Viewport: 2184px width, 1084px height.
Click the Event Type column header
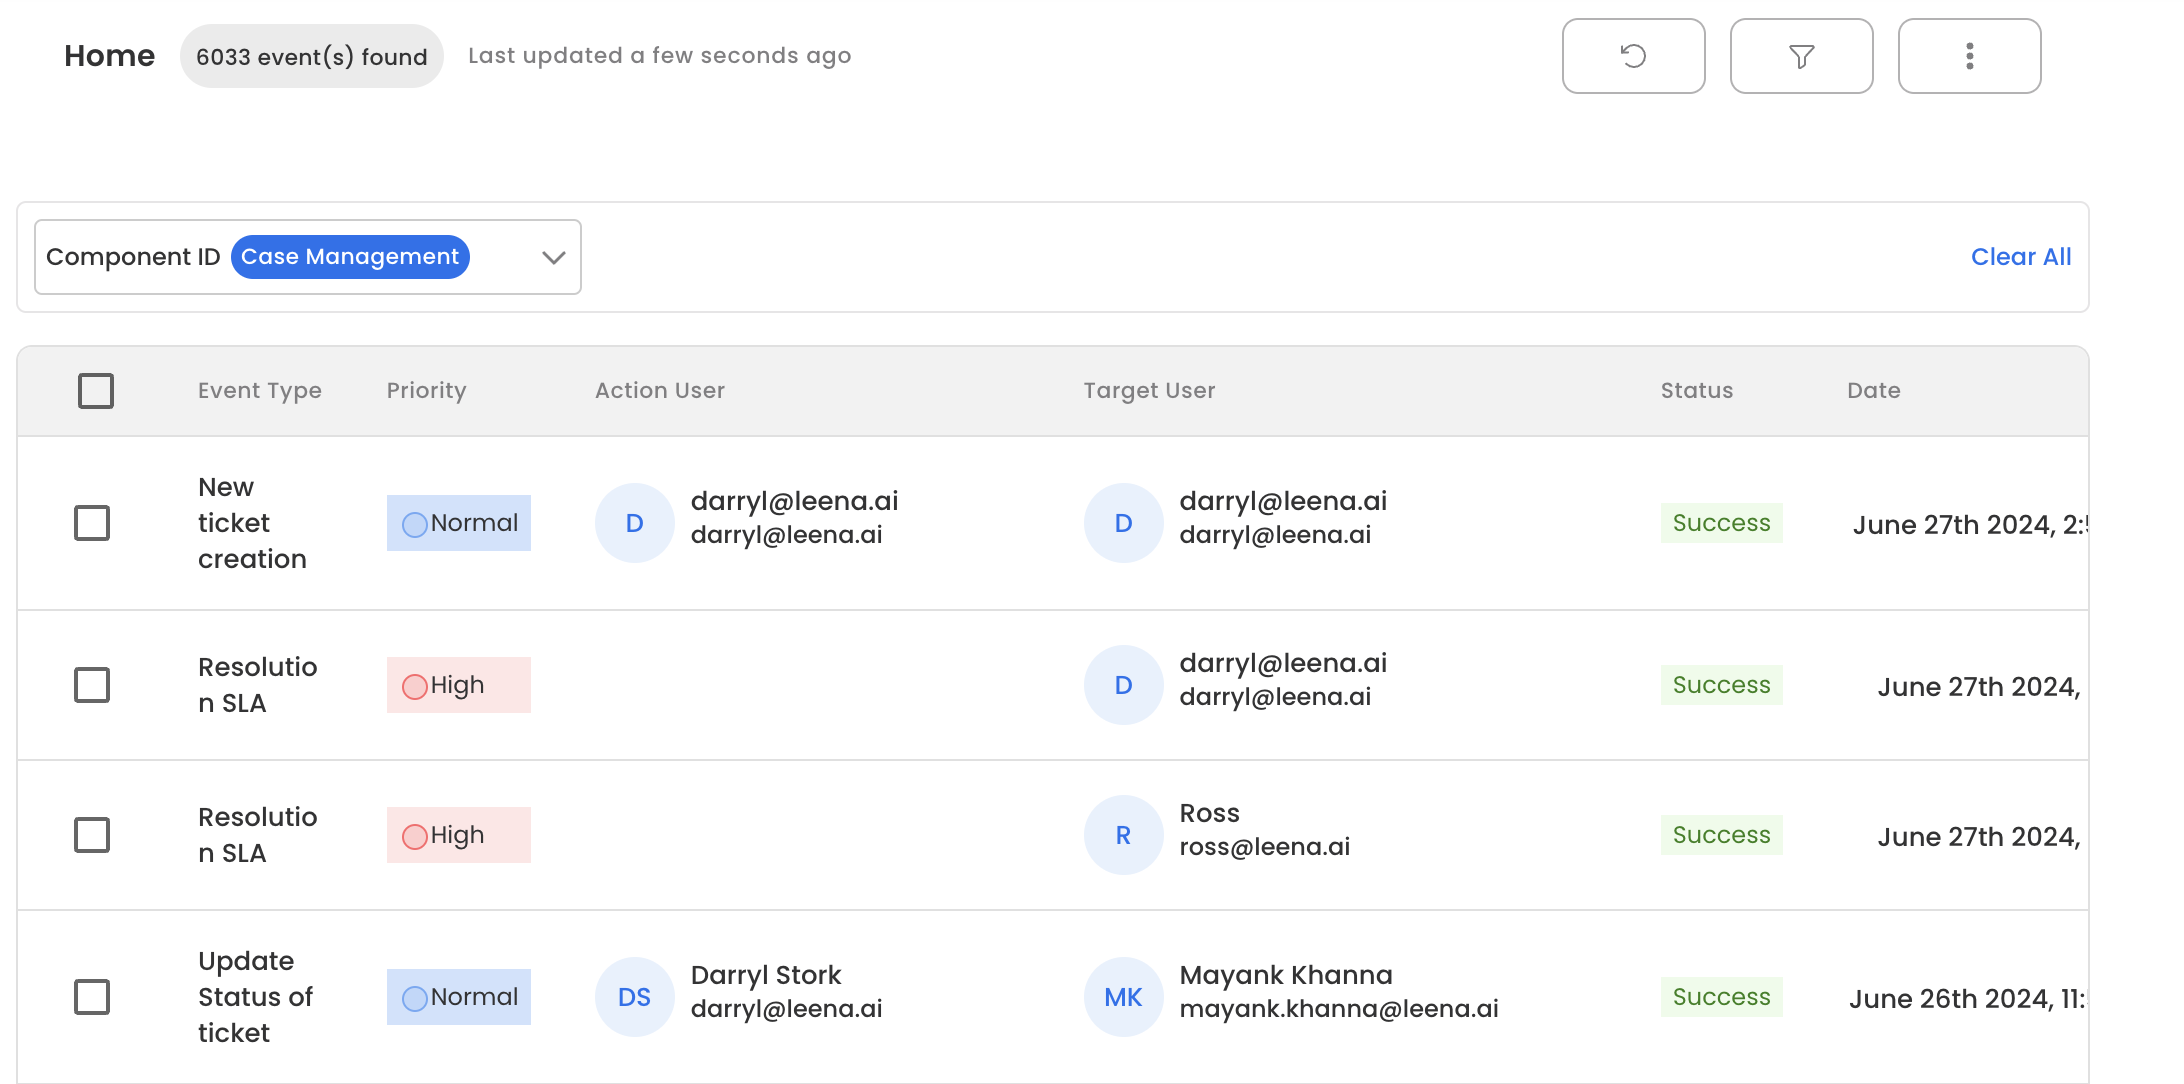tap(259, 391)
